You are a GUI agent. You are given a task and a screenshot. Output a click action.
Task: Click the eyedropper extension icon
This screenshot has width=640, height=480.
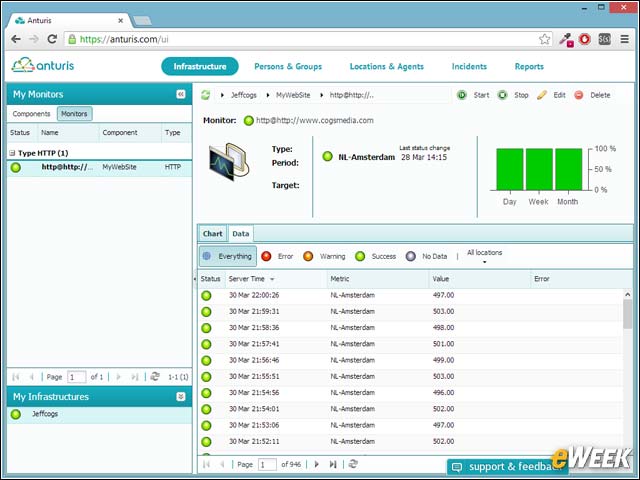566,40
